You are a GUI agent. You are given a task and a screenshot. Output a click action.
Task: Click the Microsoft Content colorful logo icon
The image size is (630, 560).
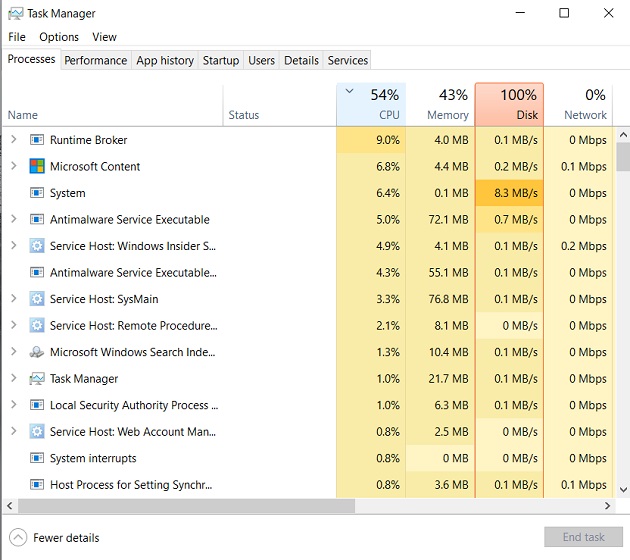tap(37, 166)
